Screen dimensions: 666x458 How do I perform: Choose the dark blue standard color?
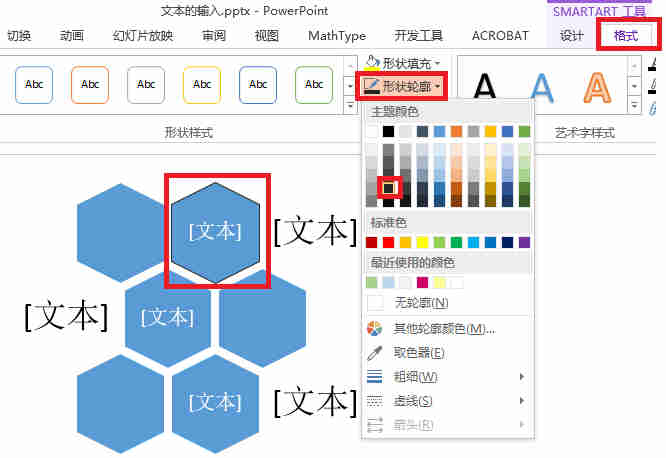[x=508, y=243]
